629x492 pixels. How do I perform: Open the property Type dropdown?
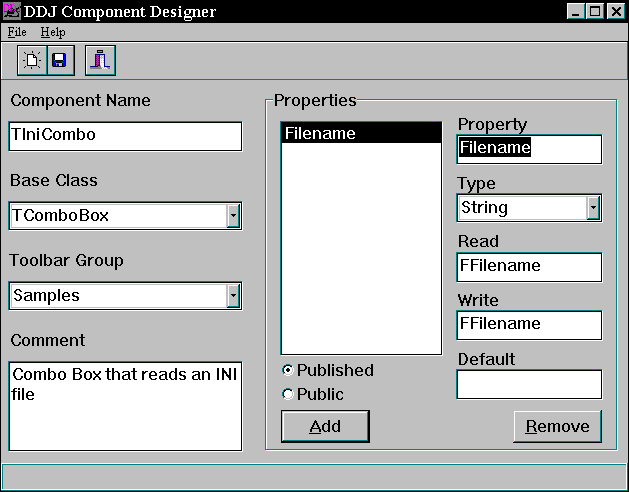(x=593, y=208)
